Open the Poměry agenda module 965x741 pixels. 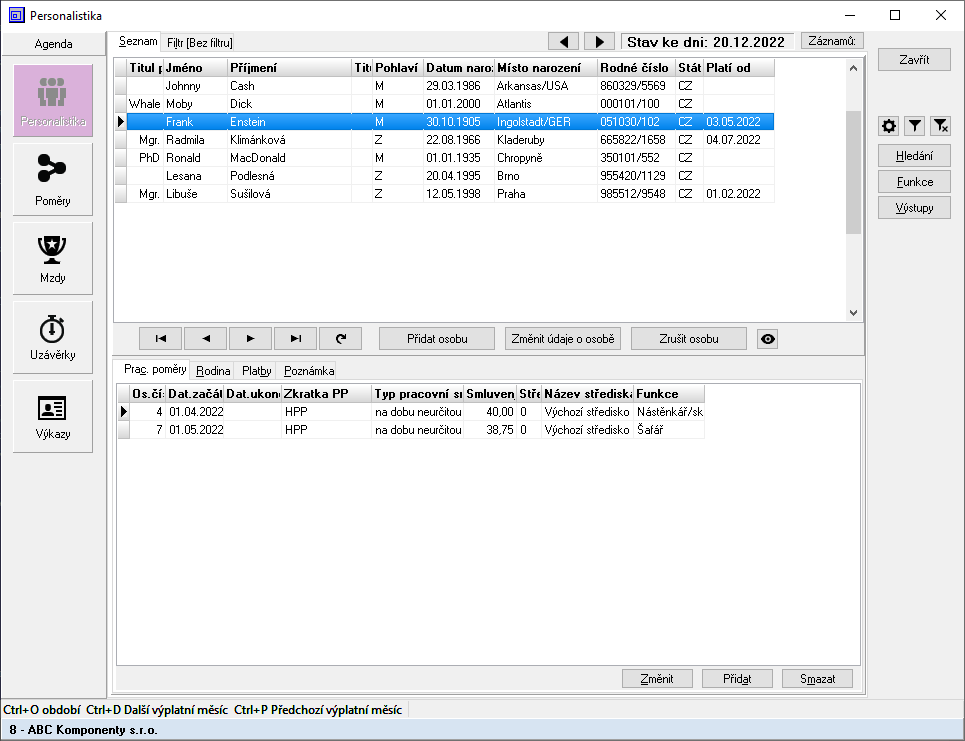point(53,179)
